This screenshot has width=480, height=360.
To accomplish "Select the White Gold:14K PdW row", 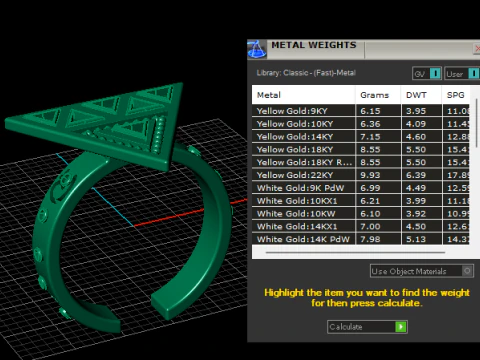I will 361,239.
